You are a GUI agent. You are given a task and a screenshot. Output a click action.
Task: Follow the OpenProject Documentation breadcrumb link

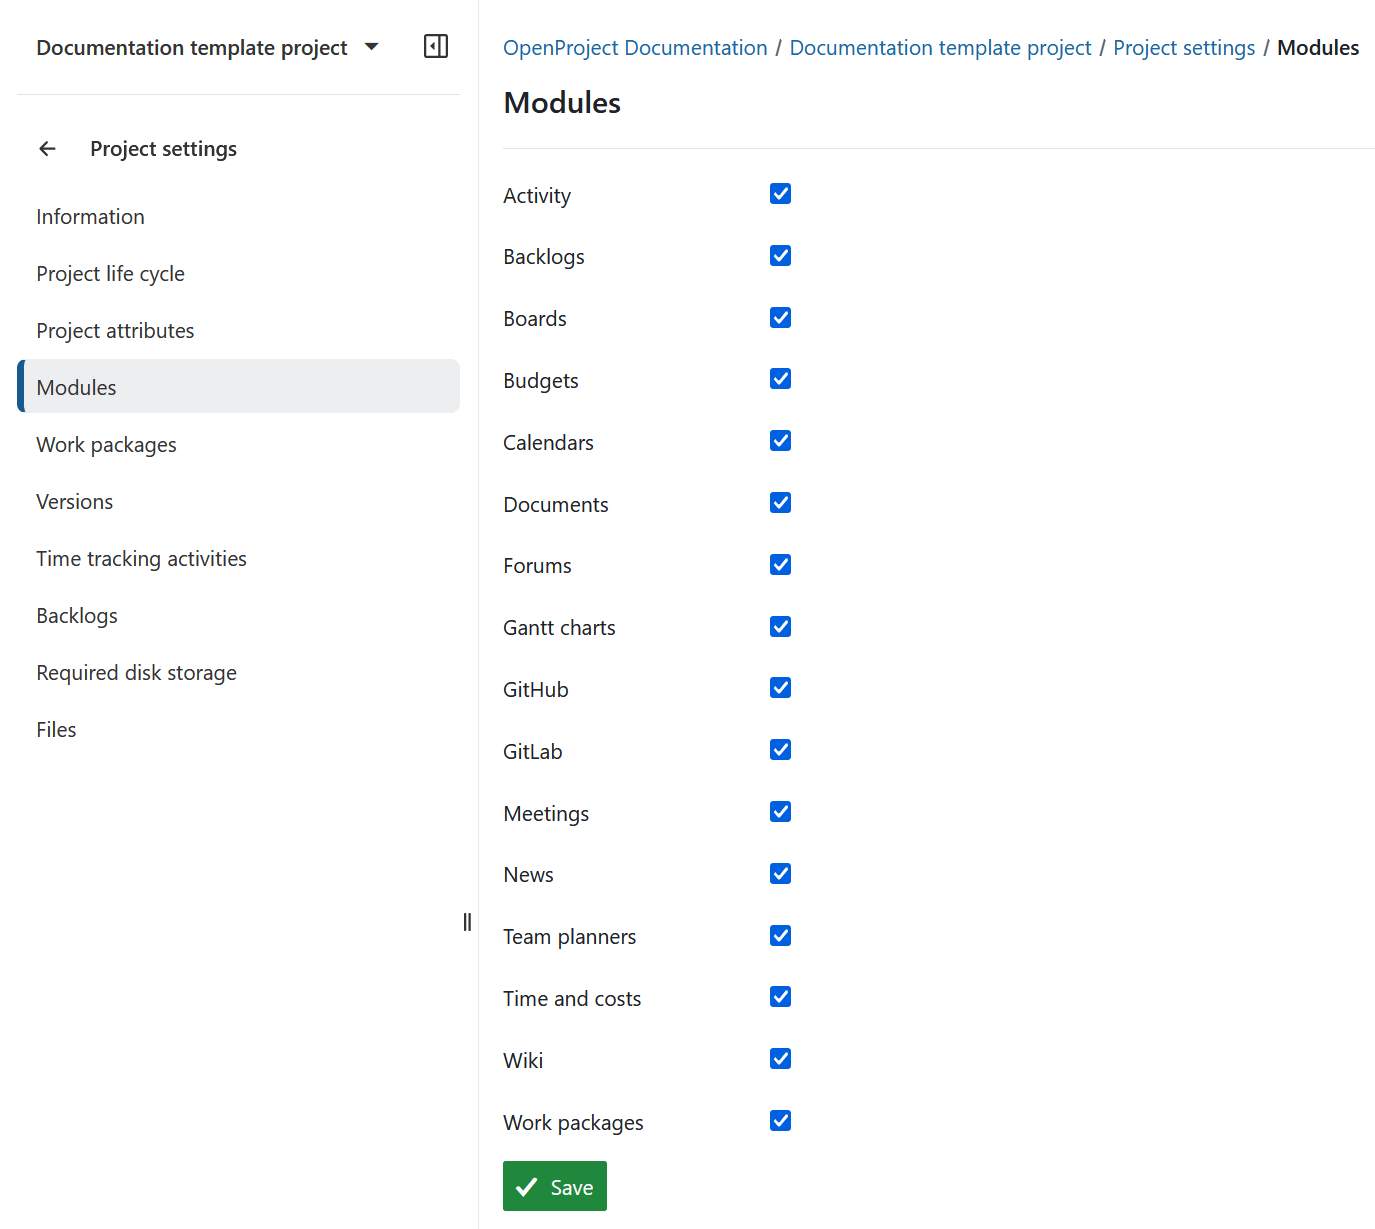point(634,47)
